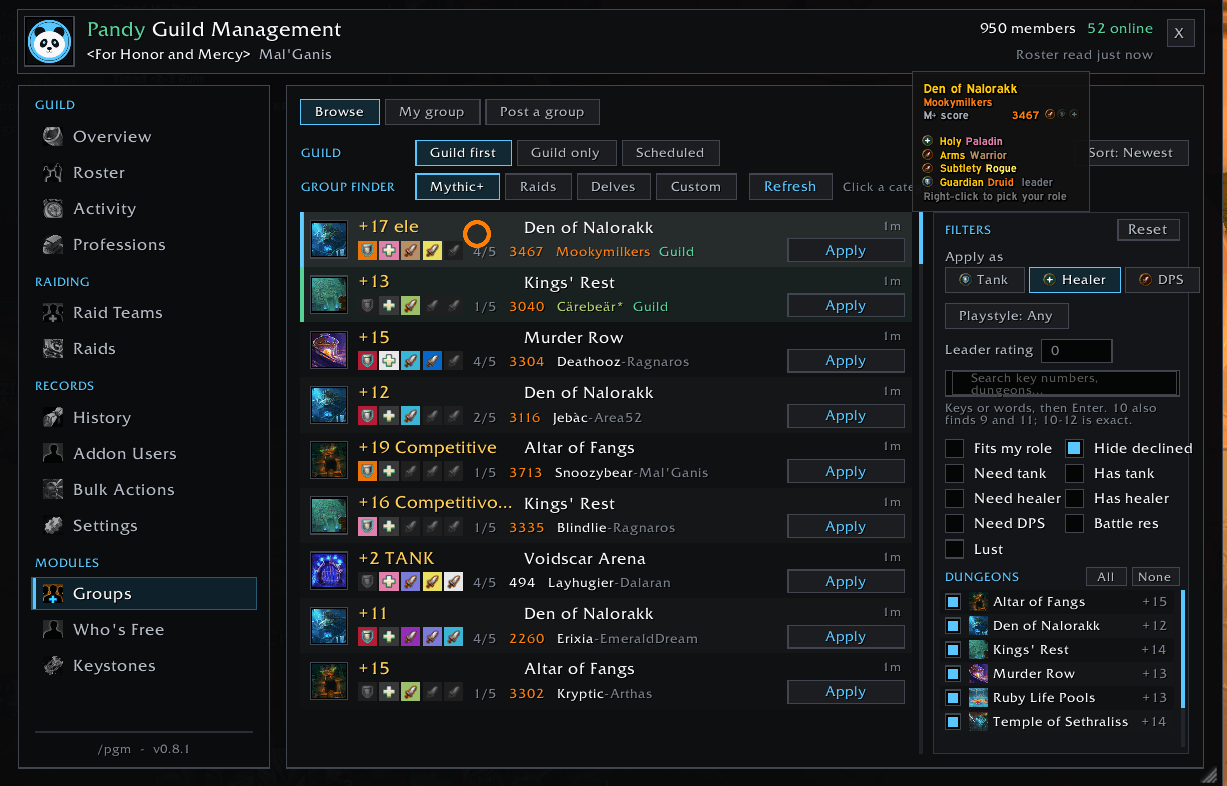Choose Tank in Apply as
The width and height of the screenshot is (1227, 786).
click(x=984, y=280)
